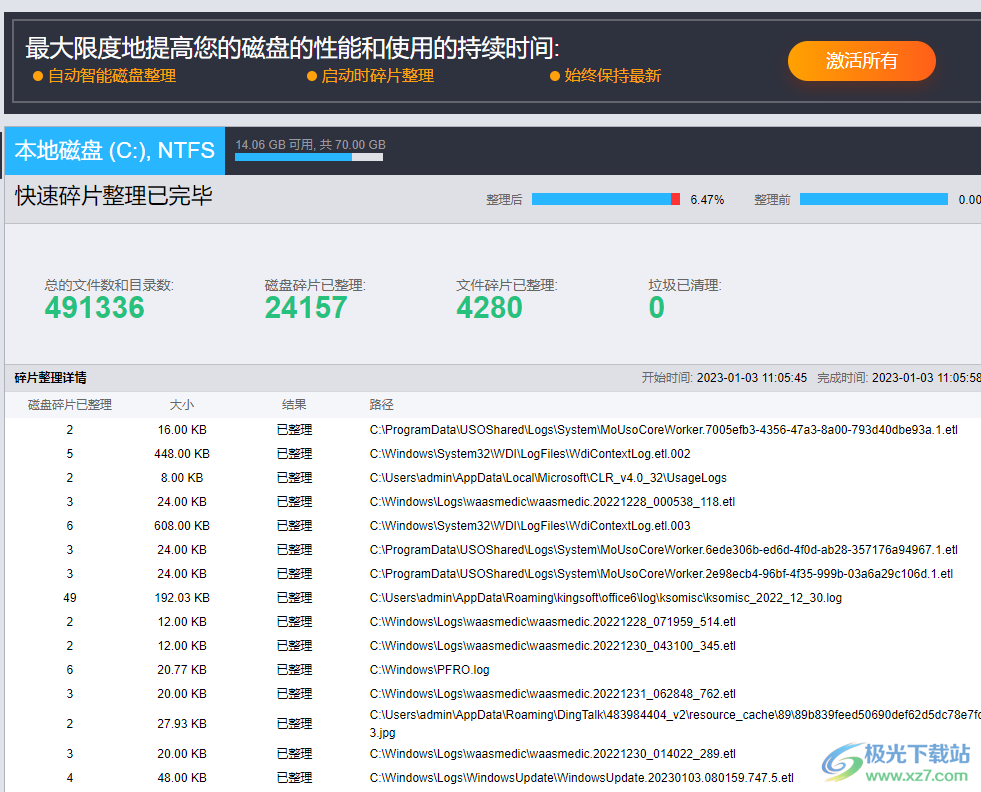Click the 48.00 KB size cell
The image size is (981, 792).
click(x=182, y=778)
